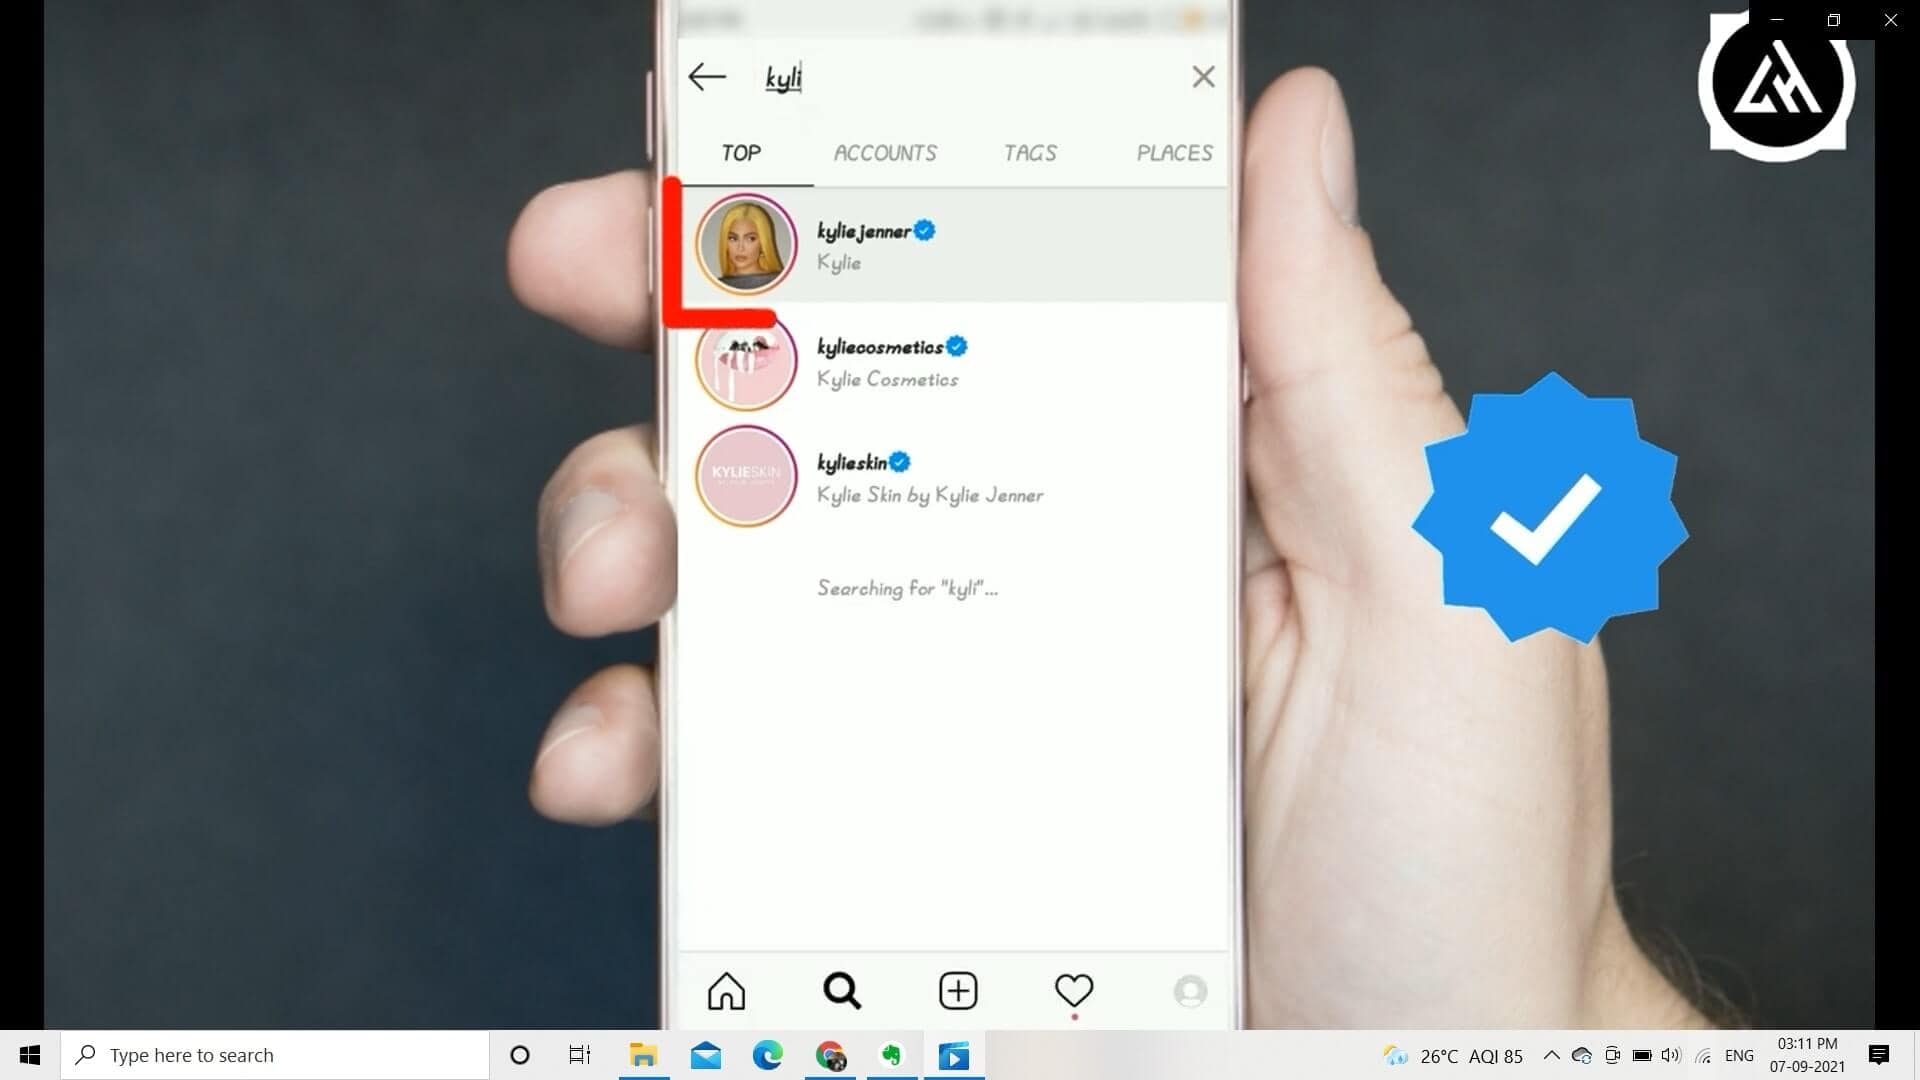Viewport: 1920px width, 1080px height.
Task: Open the kyliecosmetics account result
Action: coord(880,361)
